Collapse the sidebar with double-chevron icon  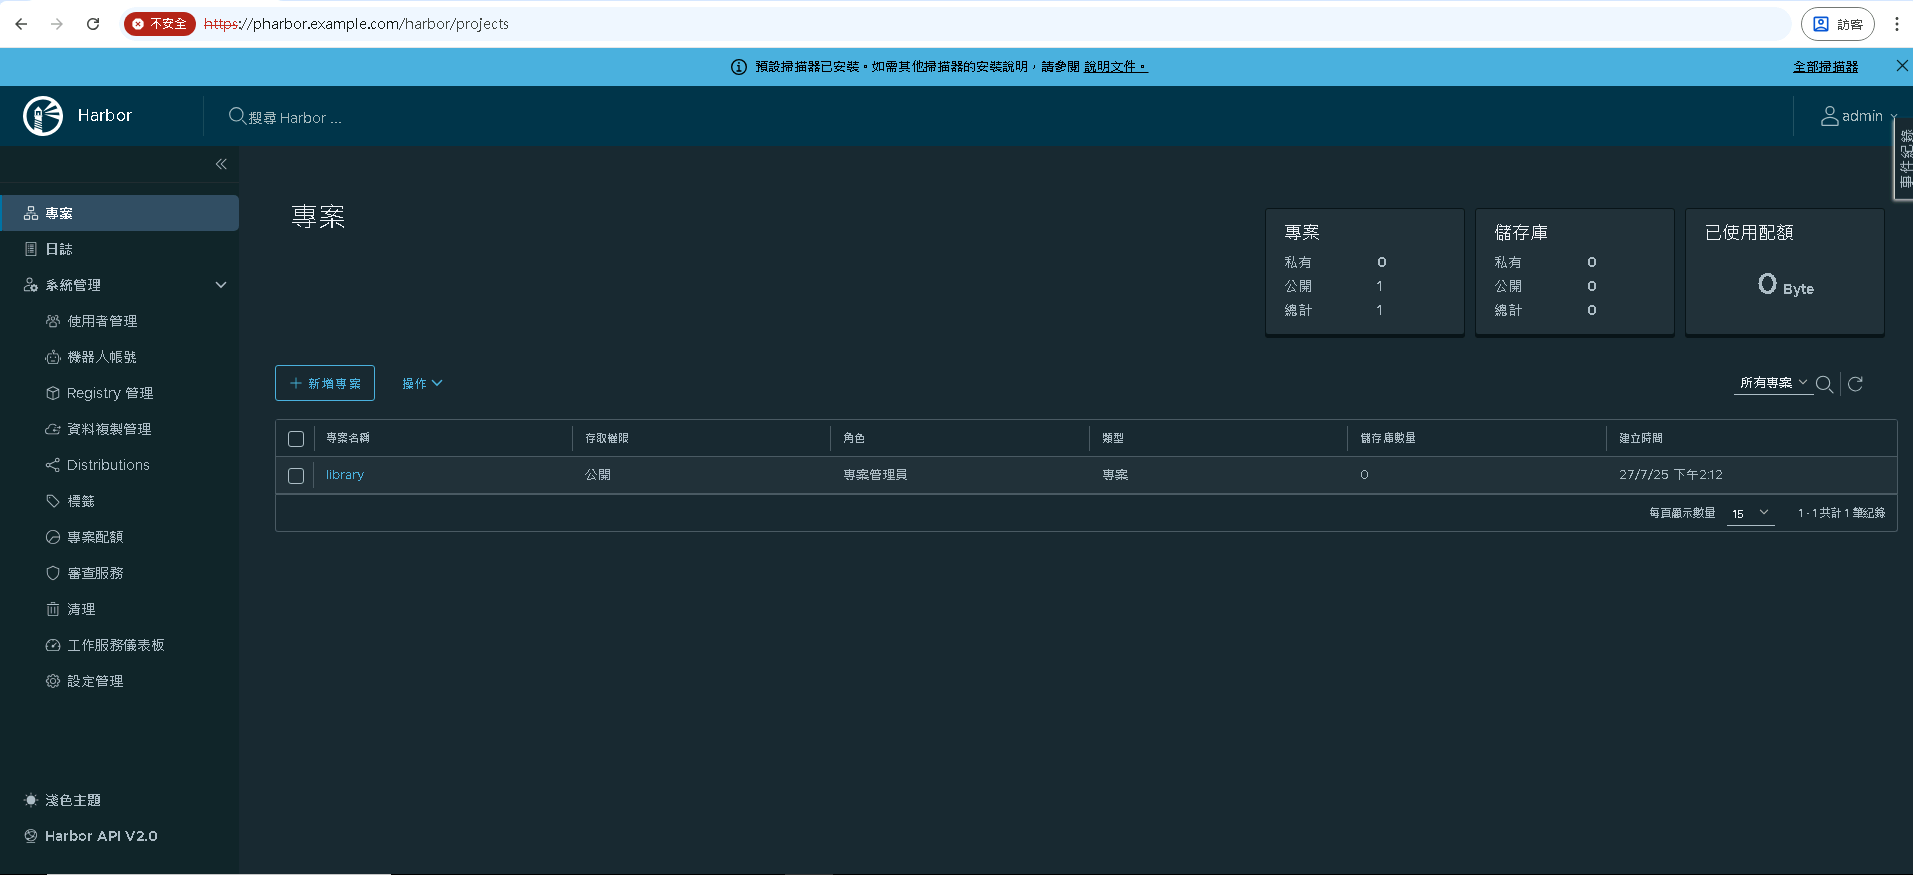point(221,164)
